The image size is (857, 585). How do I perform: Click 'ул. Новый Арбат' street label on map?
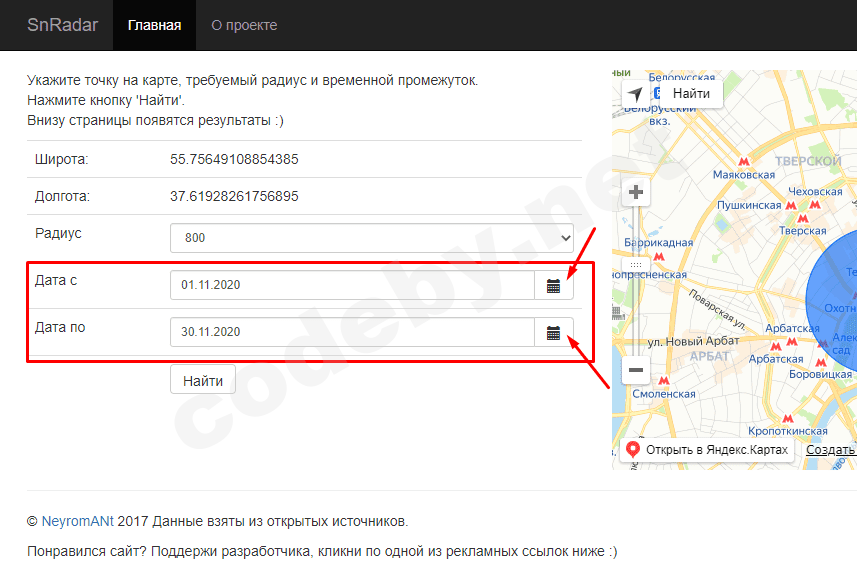[693, 342]
